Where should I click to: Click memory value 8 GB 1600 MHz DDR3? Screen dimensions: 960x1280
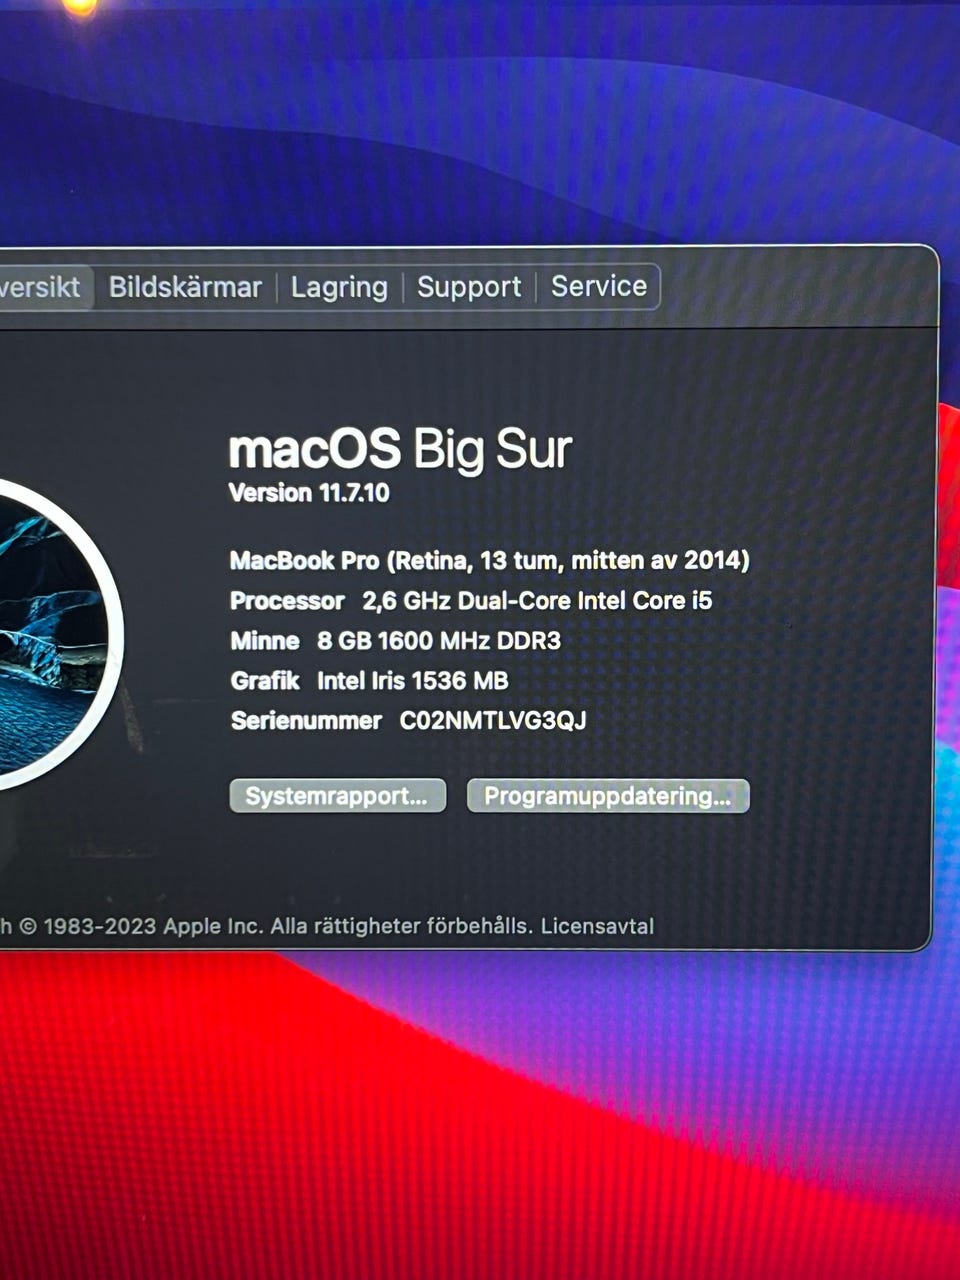439,640
